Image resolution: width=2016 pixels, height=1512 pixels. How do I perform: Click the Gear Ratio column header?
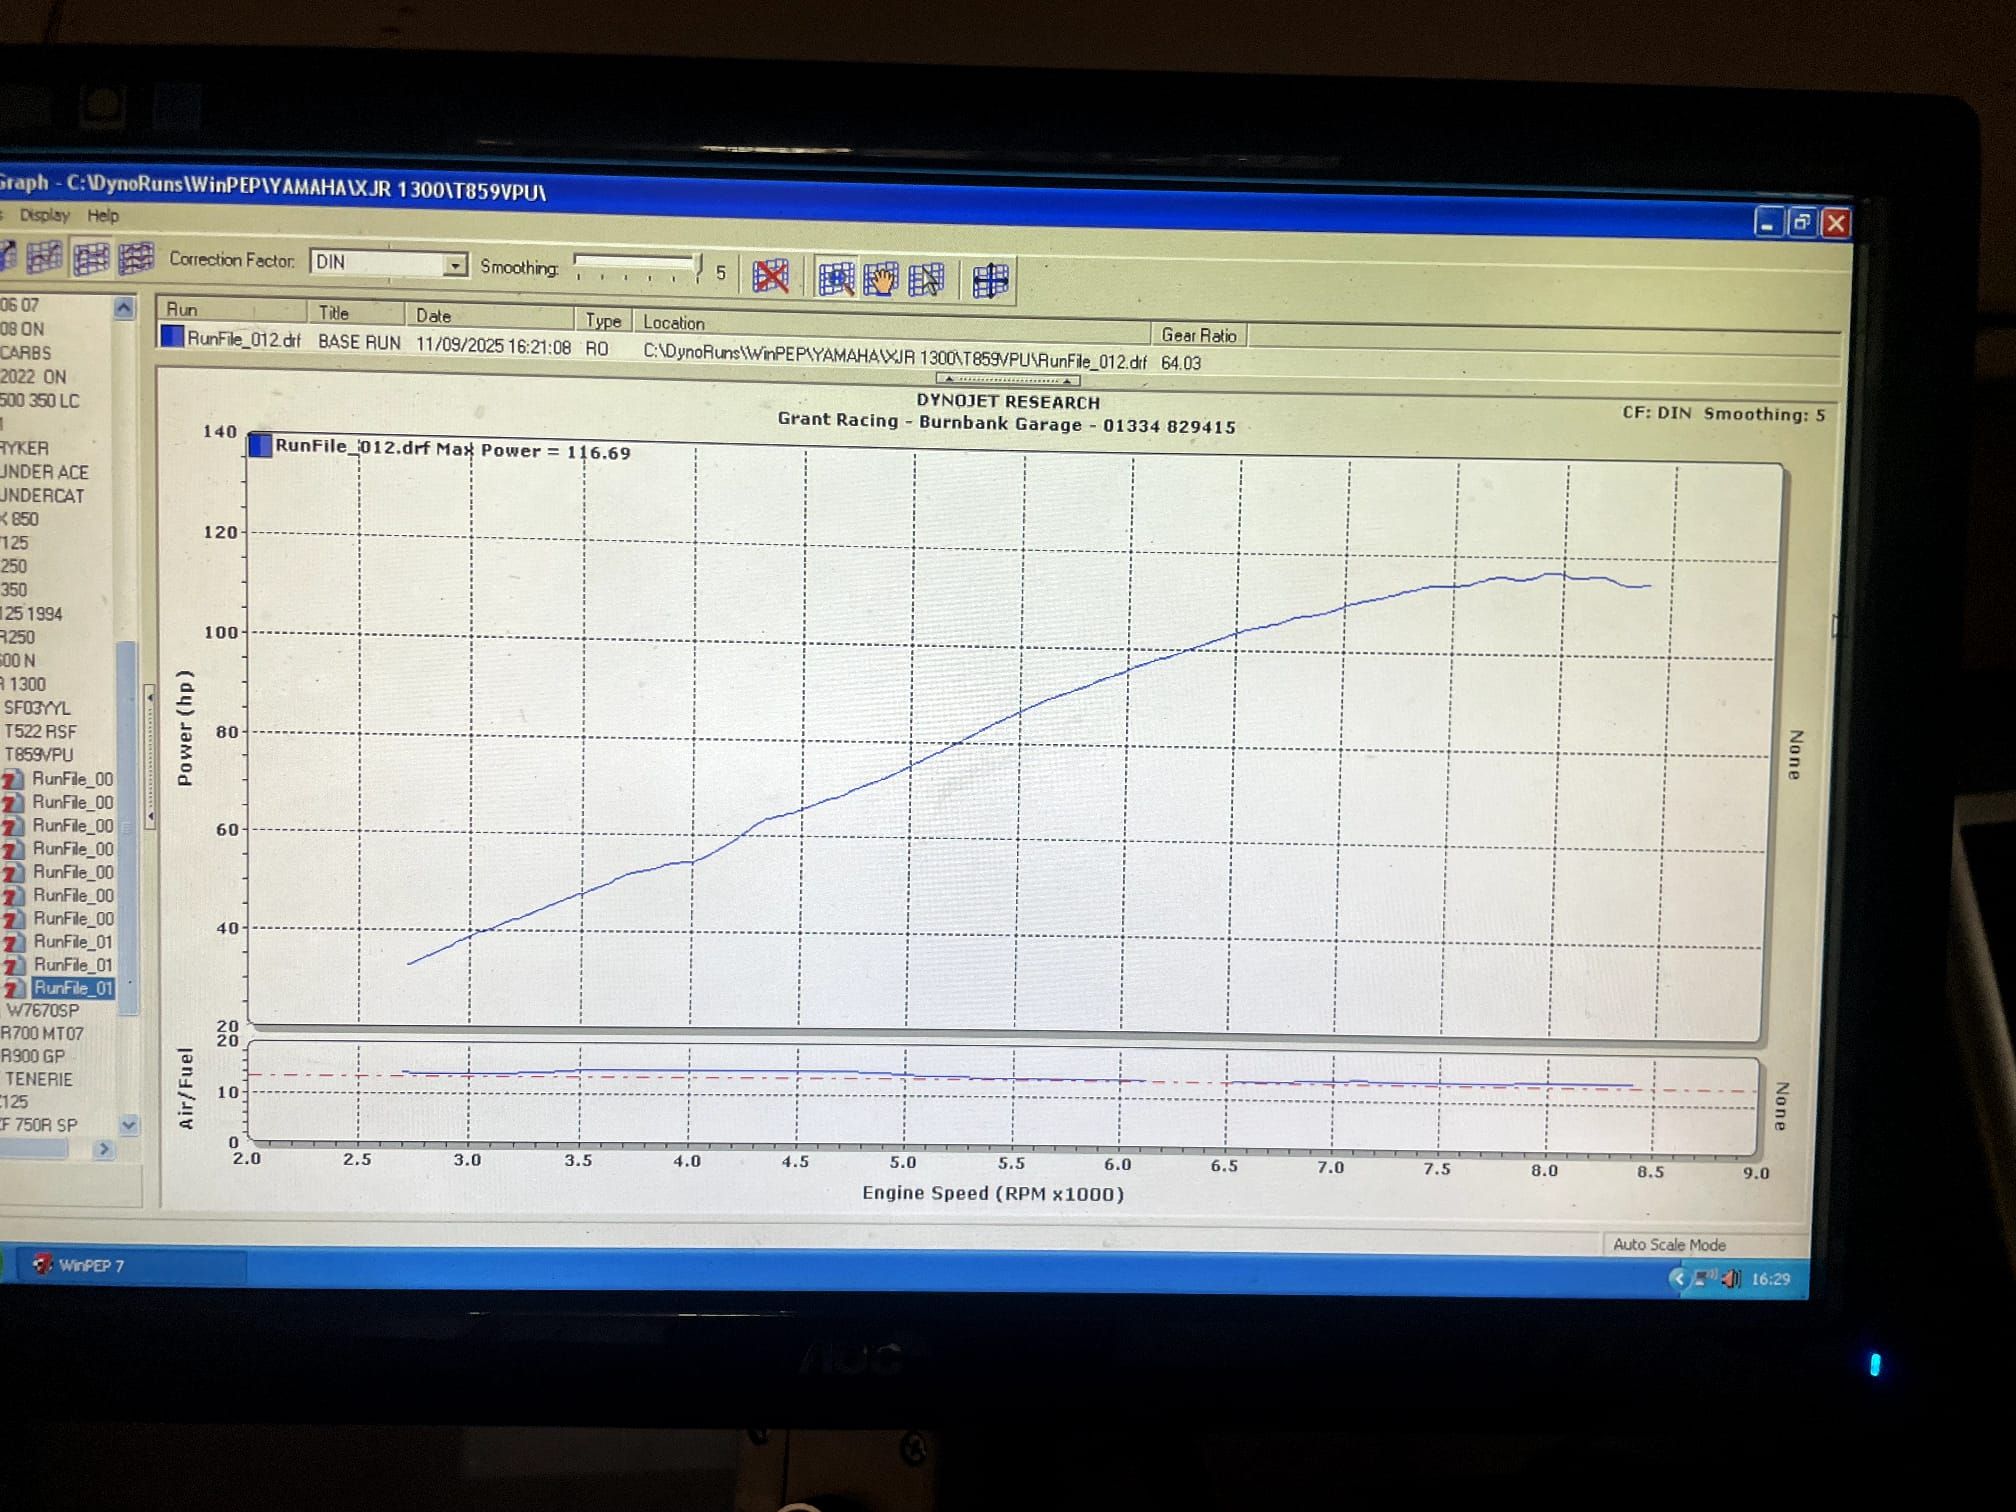(x=1198, y=335)
